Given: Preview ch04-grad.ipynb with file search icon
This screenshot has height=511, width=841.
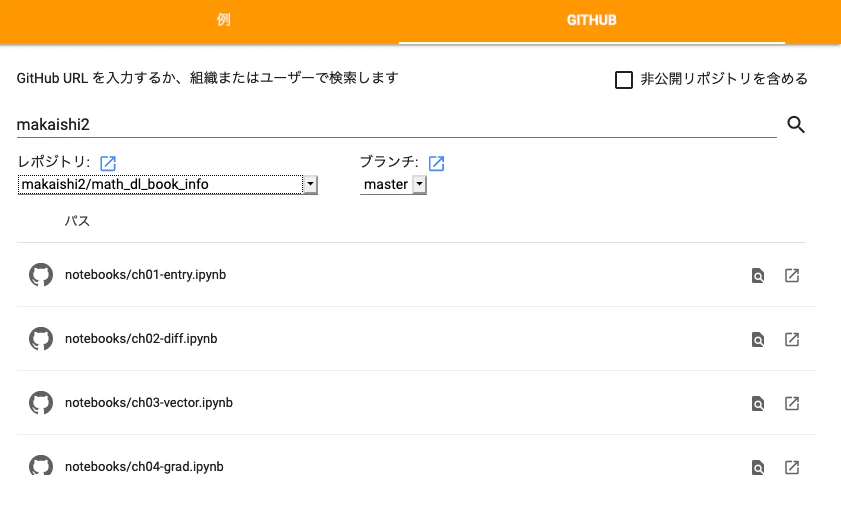Looking at the screenshot, I should (758, 468).
